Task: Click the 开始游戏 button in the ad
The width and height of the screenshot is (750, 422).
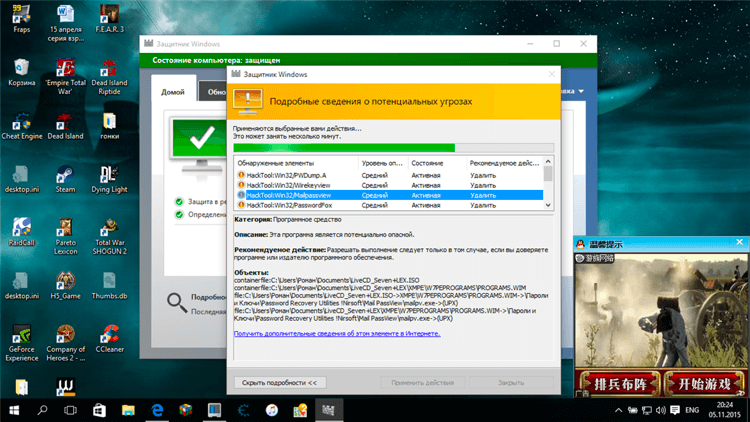Action: [x=705, y=384]
